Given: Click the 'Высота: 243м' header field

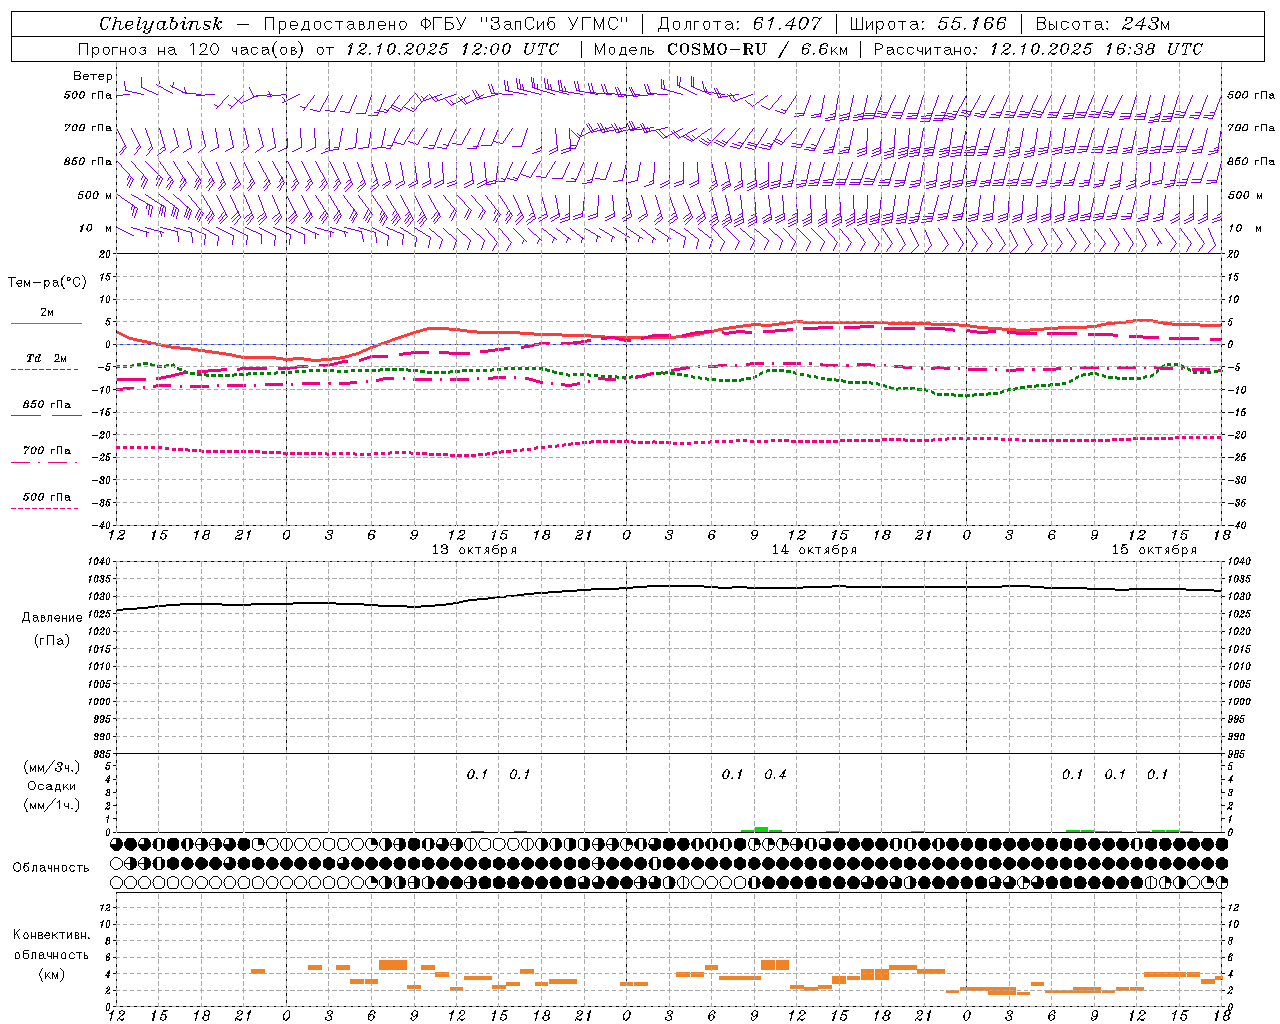Looking at the screenshot, I should (x=1103, y=24).
